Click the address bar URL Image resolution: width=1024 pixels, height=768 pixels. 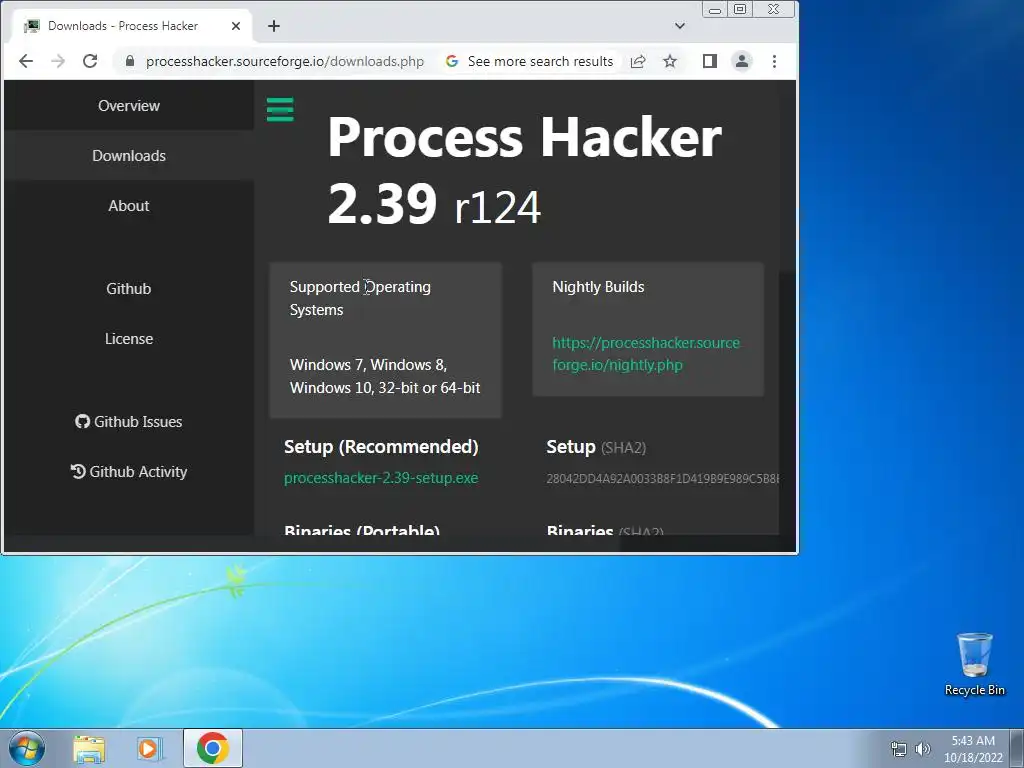tap(285, 61)
